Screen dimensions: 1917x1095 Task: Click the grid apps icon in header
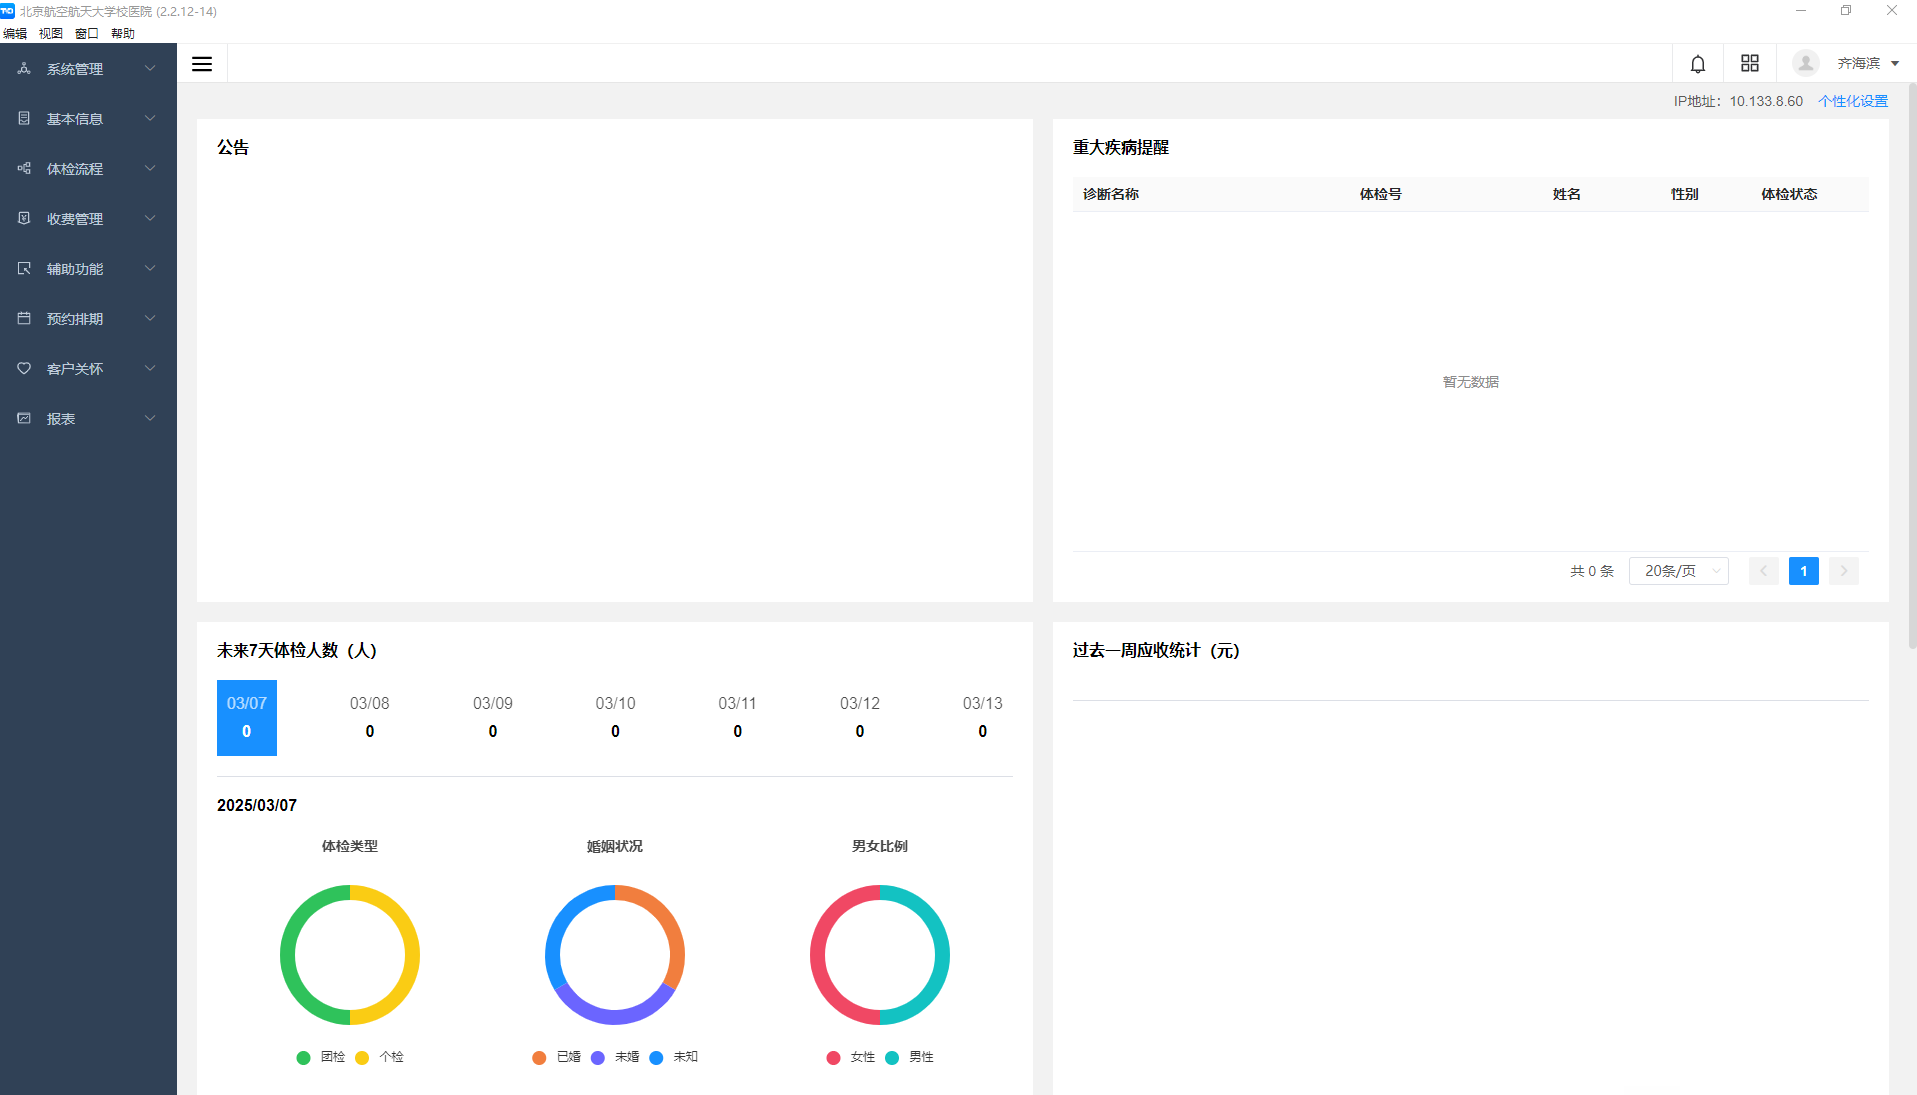(1749, 64)
